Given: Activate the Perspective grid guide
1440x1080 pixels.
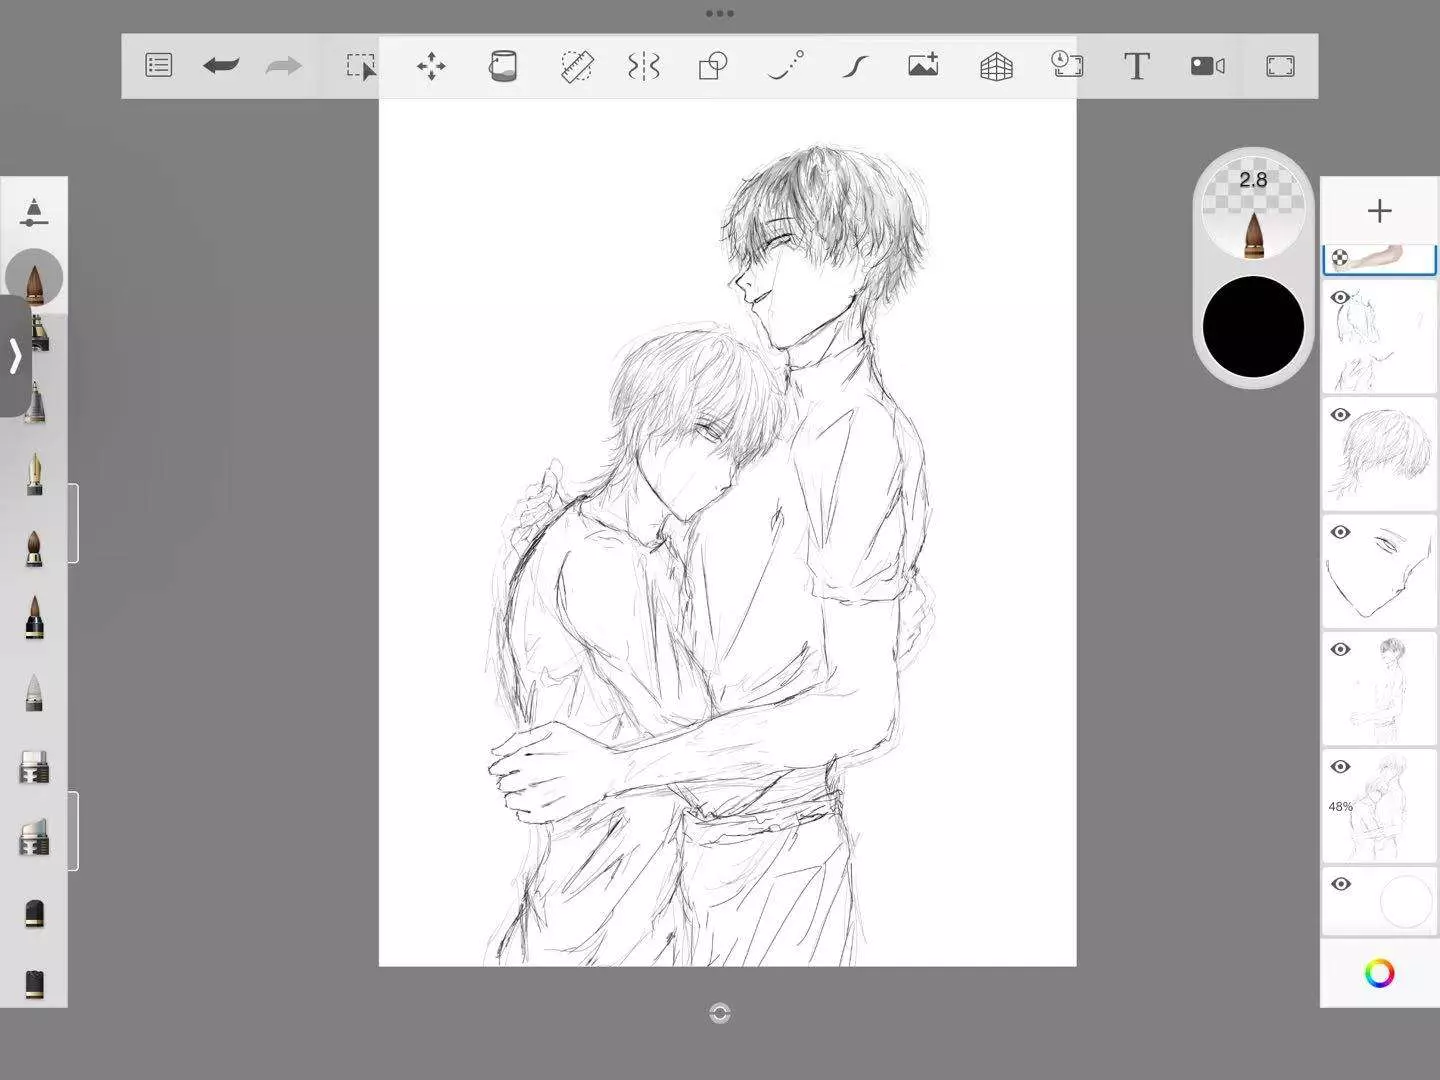Looking at the screenshot, I should 996,67.
